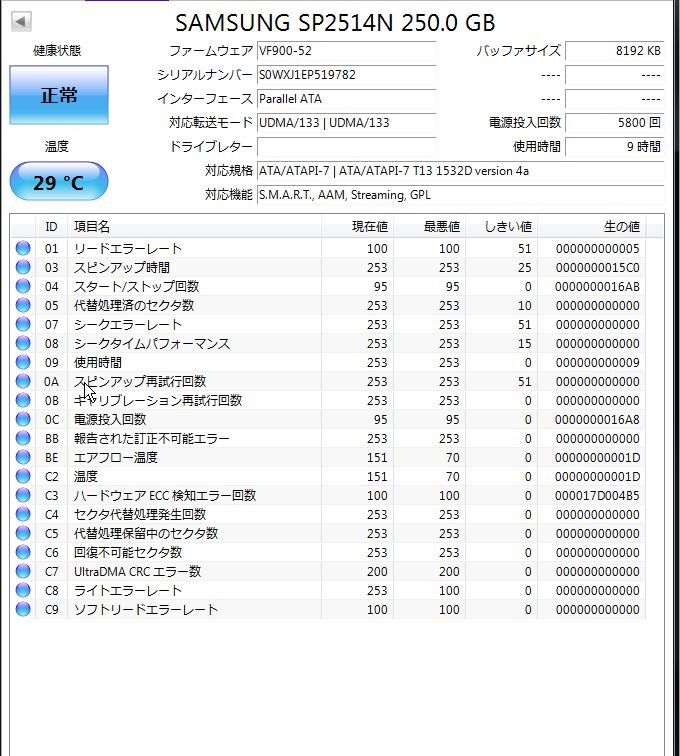680x756 pixels.
Task: Click raw value 000000000009 in 使用時間 row
Action: point(598,362)
